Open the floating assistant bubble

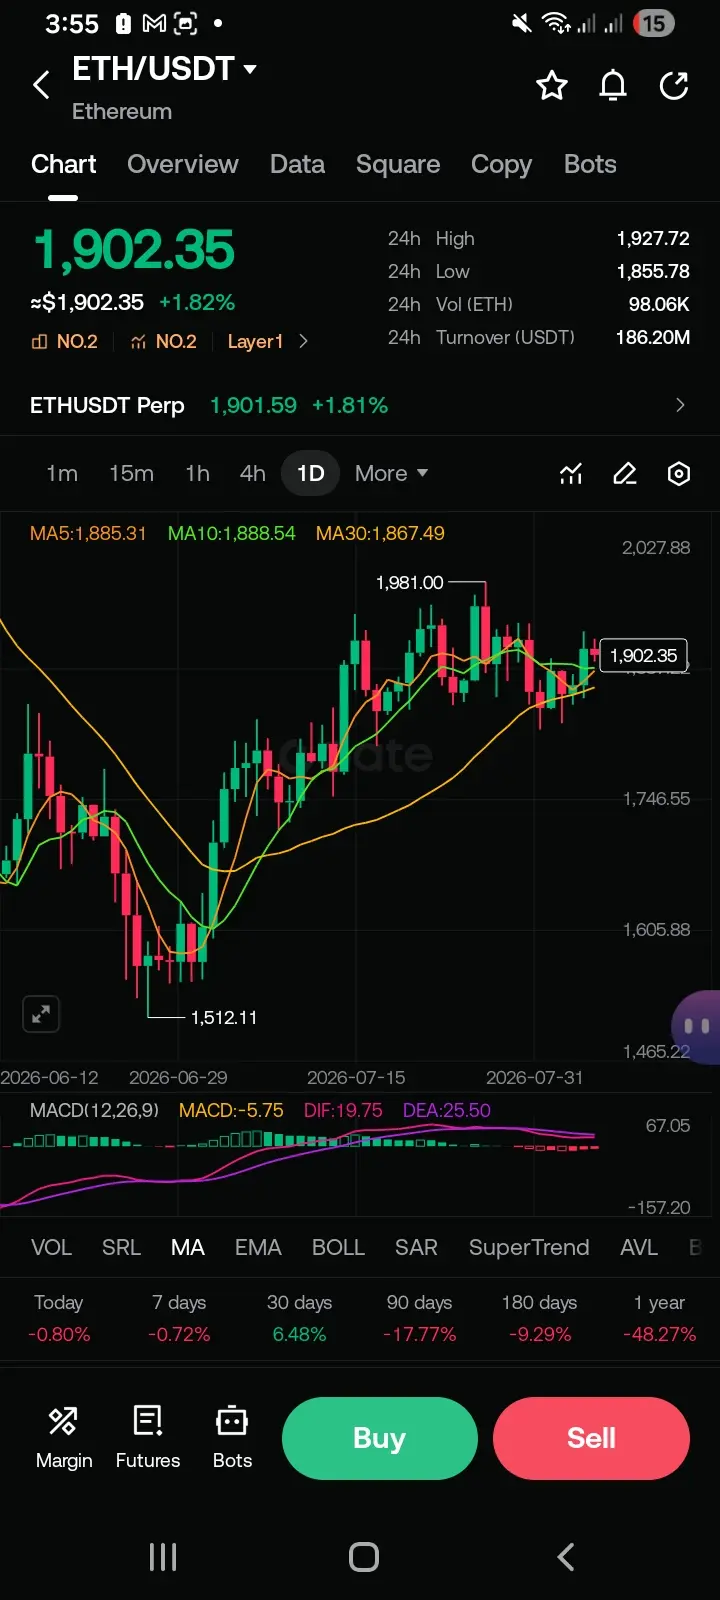(x=696, y=1026)
